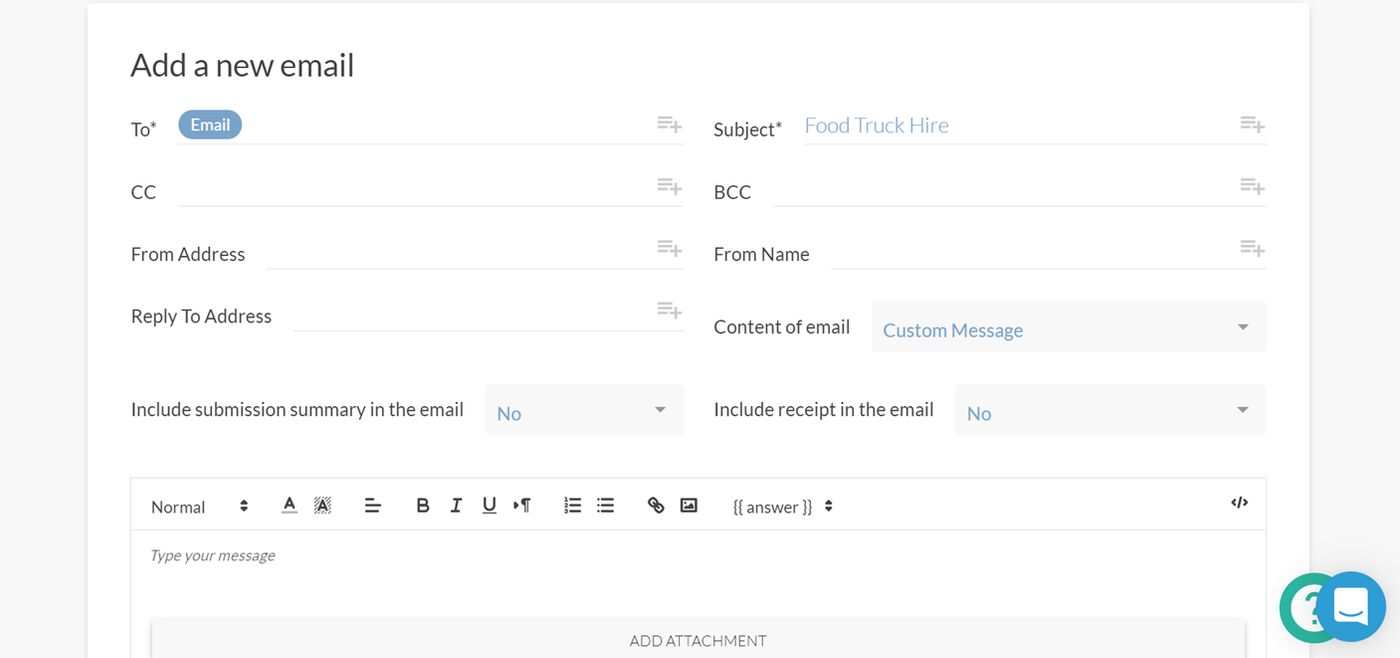Click the ADD ATTACHMENT button
The width and height of the screenshot is (1400, 658).
pyautogui.click(x=697, y=640)
